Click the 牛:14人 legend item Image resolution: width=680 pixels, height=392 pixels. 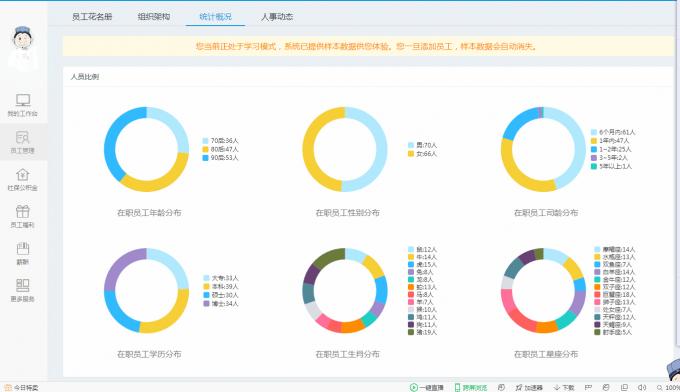[x=423, y=257]
